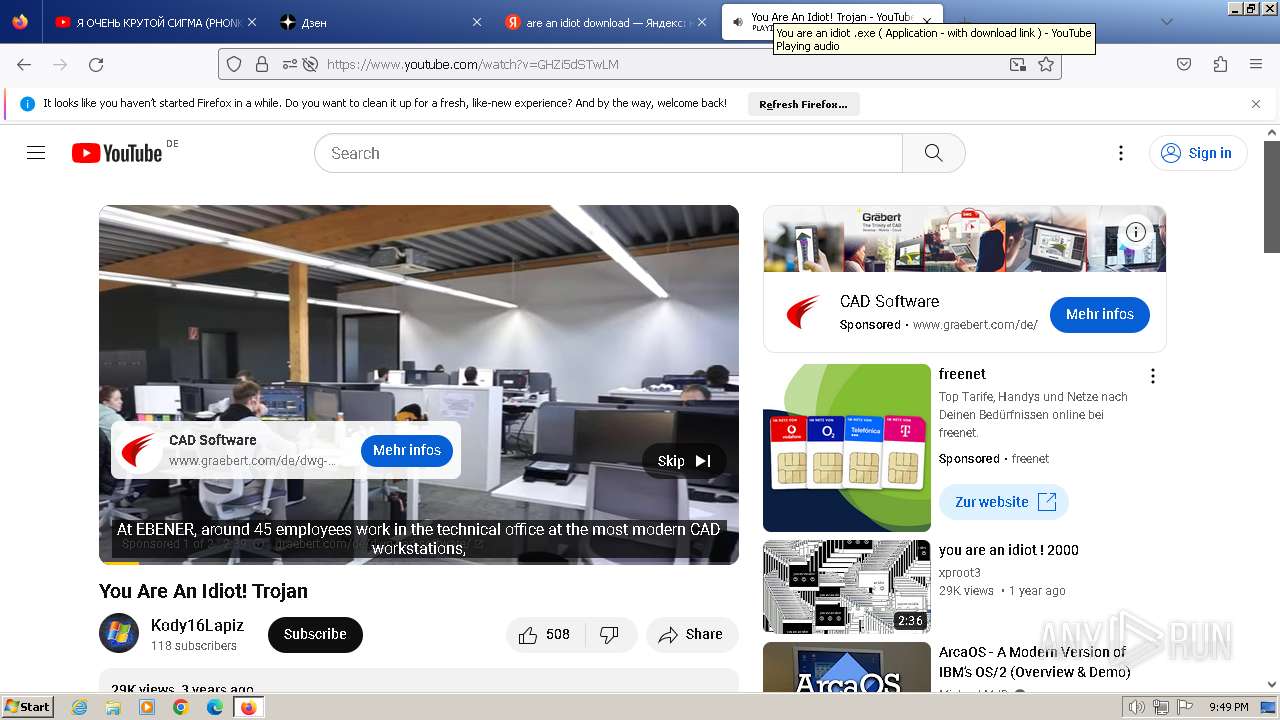Open the list all tabs dropdown
Viewport: 1280px width, 720px height.
pyautogui.click(x=1166, y=21)
